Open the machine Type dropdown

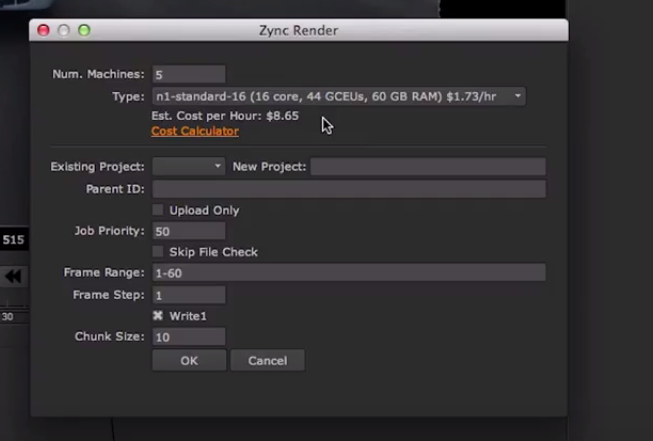click(339, 97)
